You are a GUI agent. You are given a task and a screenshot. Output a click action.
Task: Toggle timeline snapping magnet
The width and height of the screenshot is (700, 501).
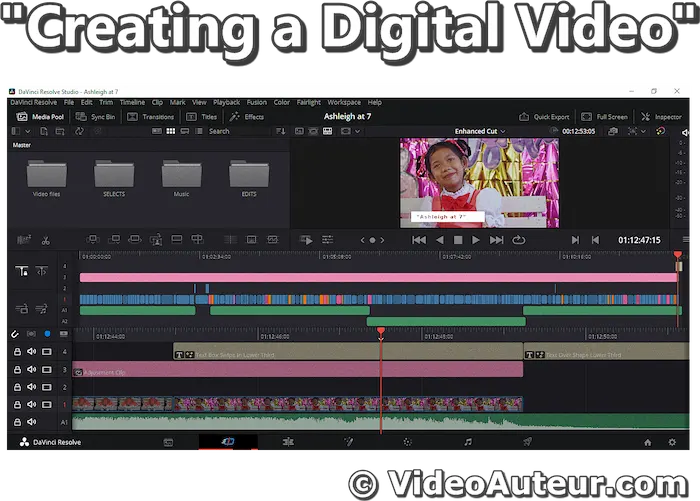(15, 334)
